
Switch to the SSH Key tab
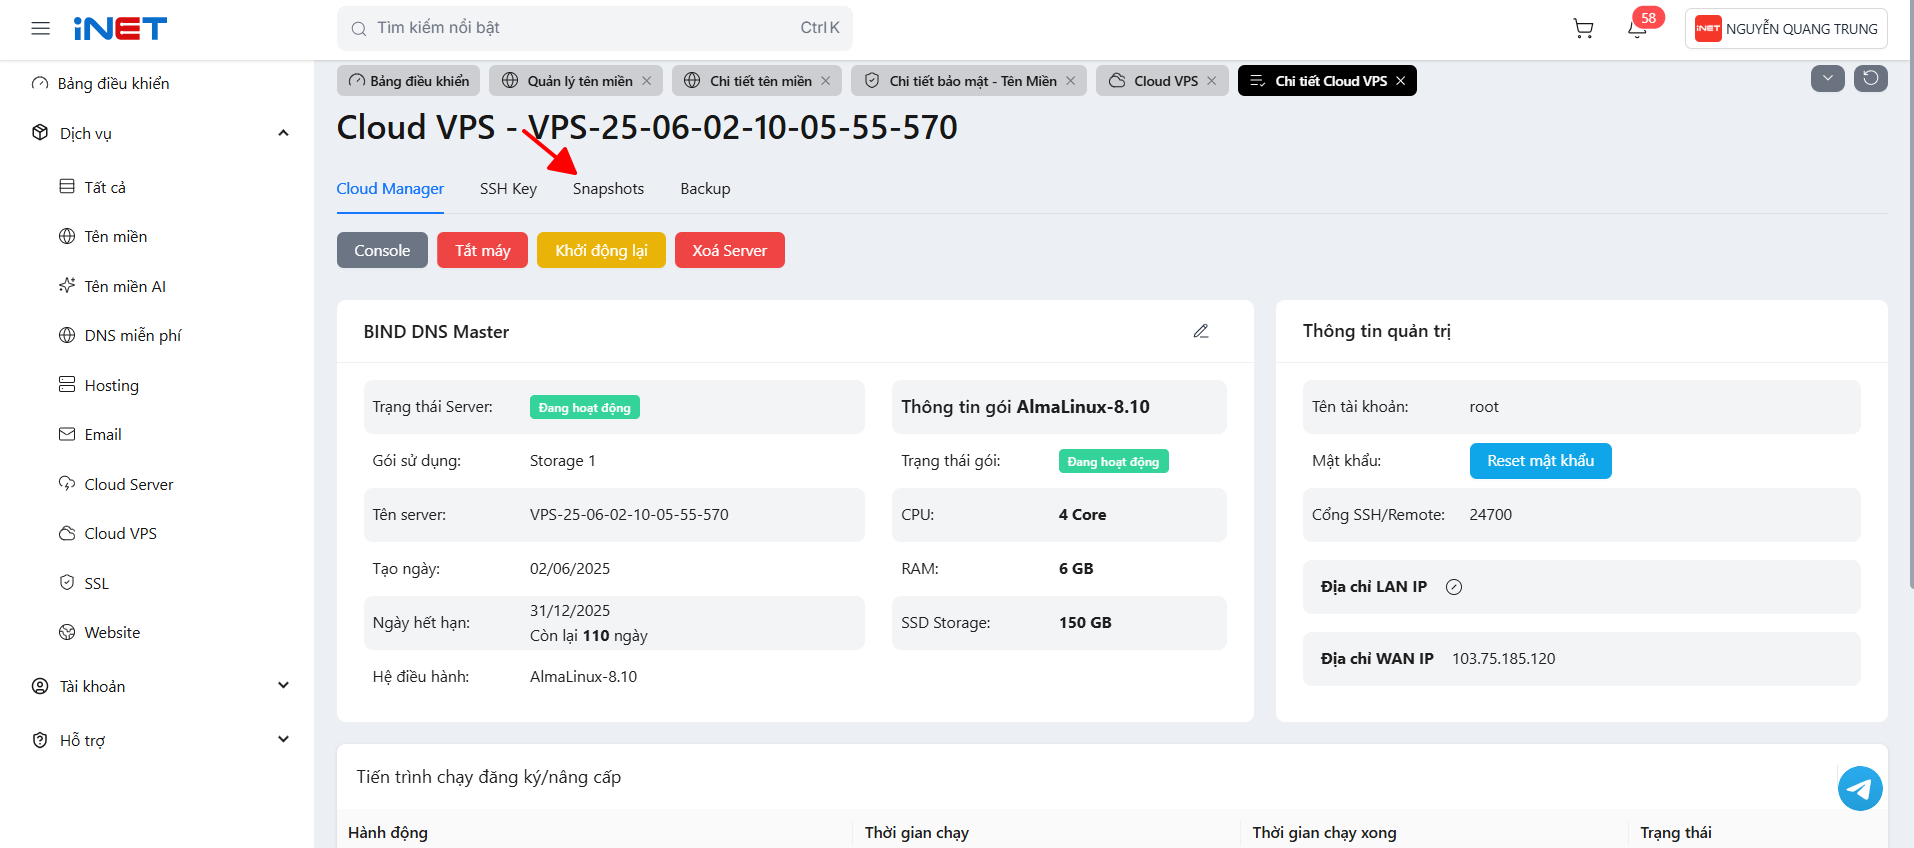[508, 189]
